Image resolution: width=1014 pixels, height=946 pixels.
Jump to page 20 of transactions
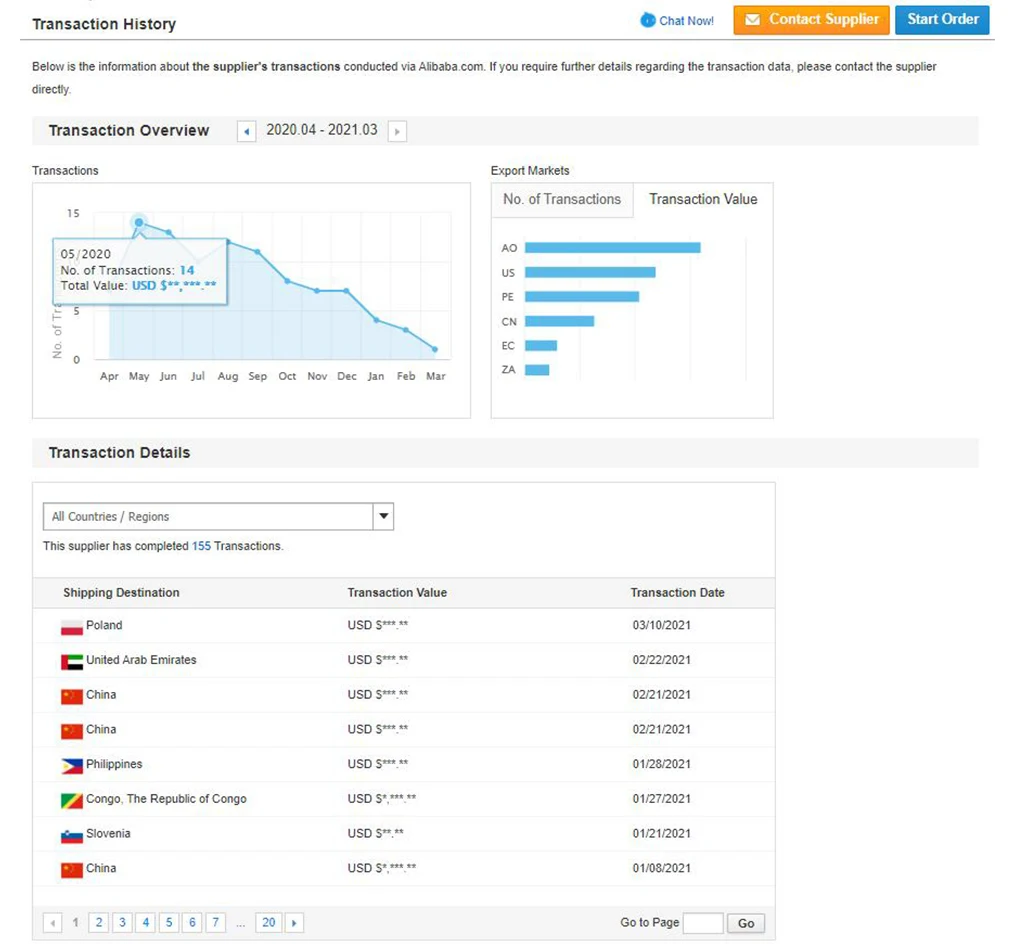pyautogui.click(x=268, y=923)
